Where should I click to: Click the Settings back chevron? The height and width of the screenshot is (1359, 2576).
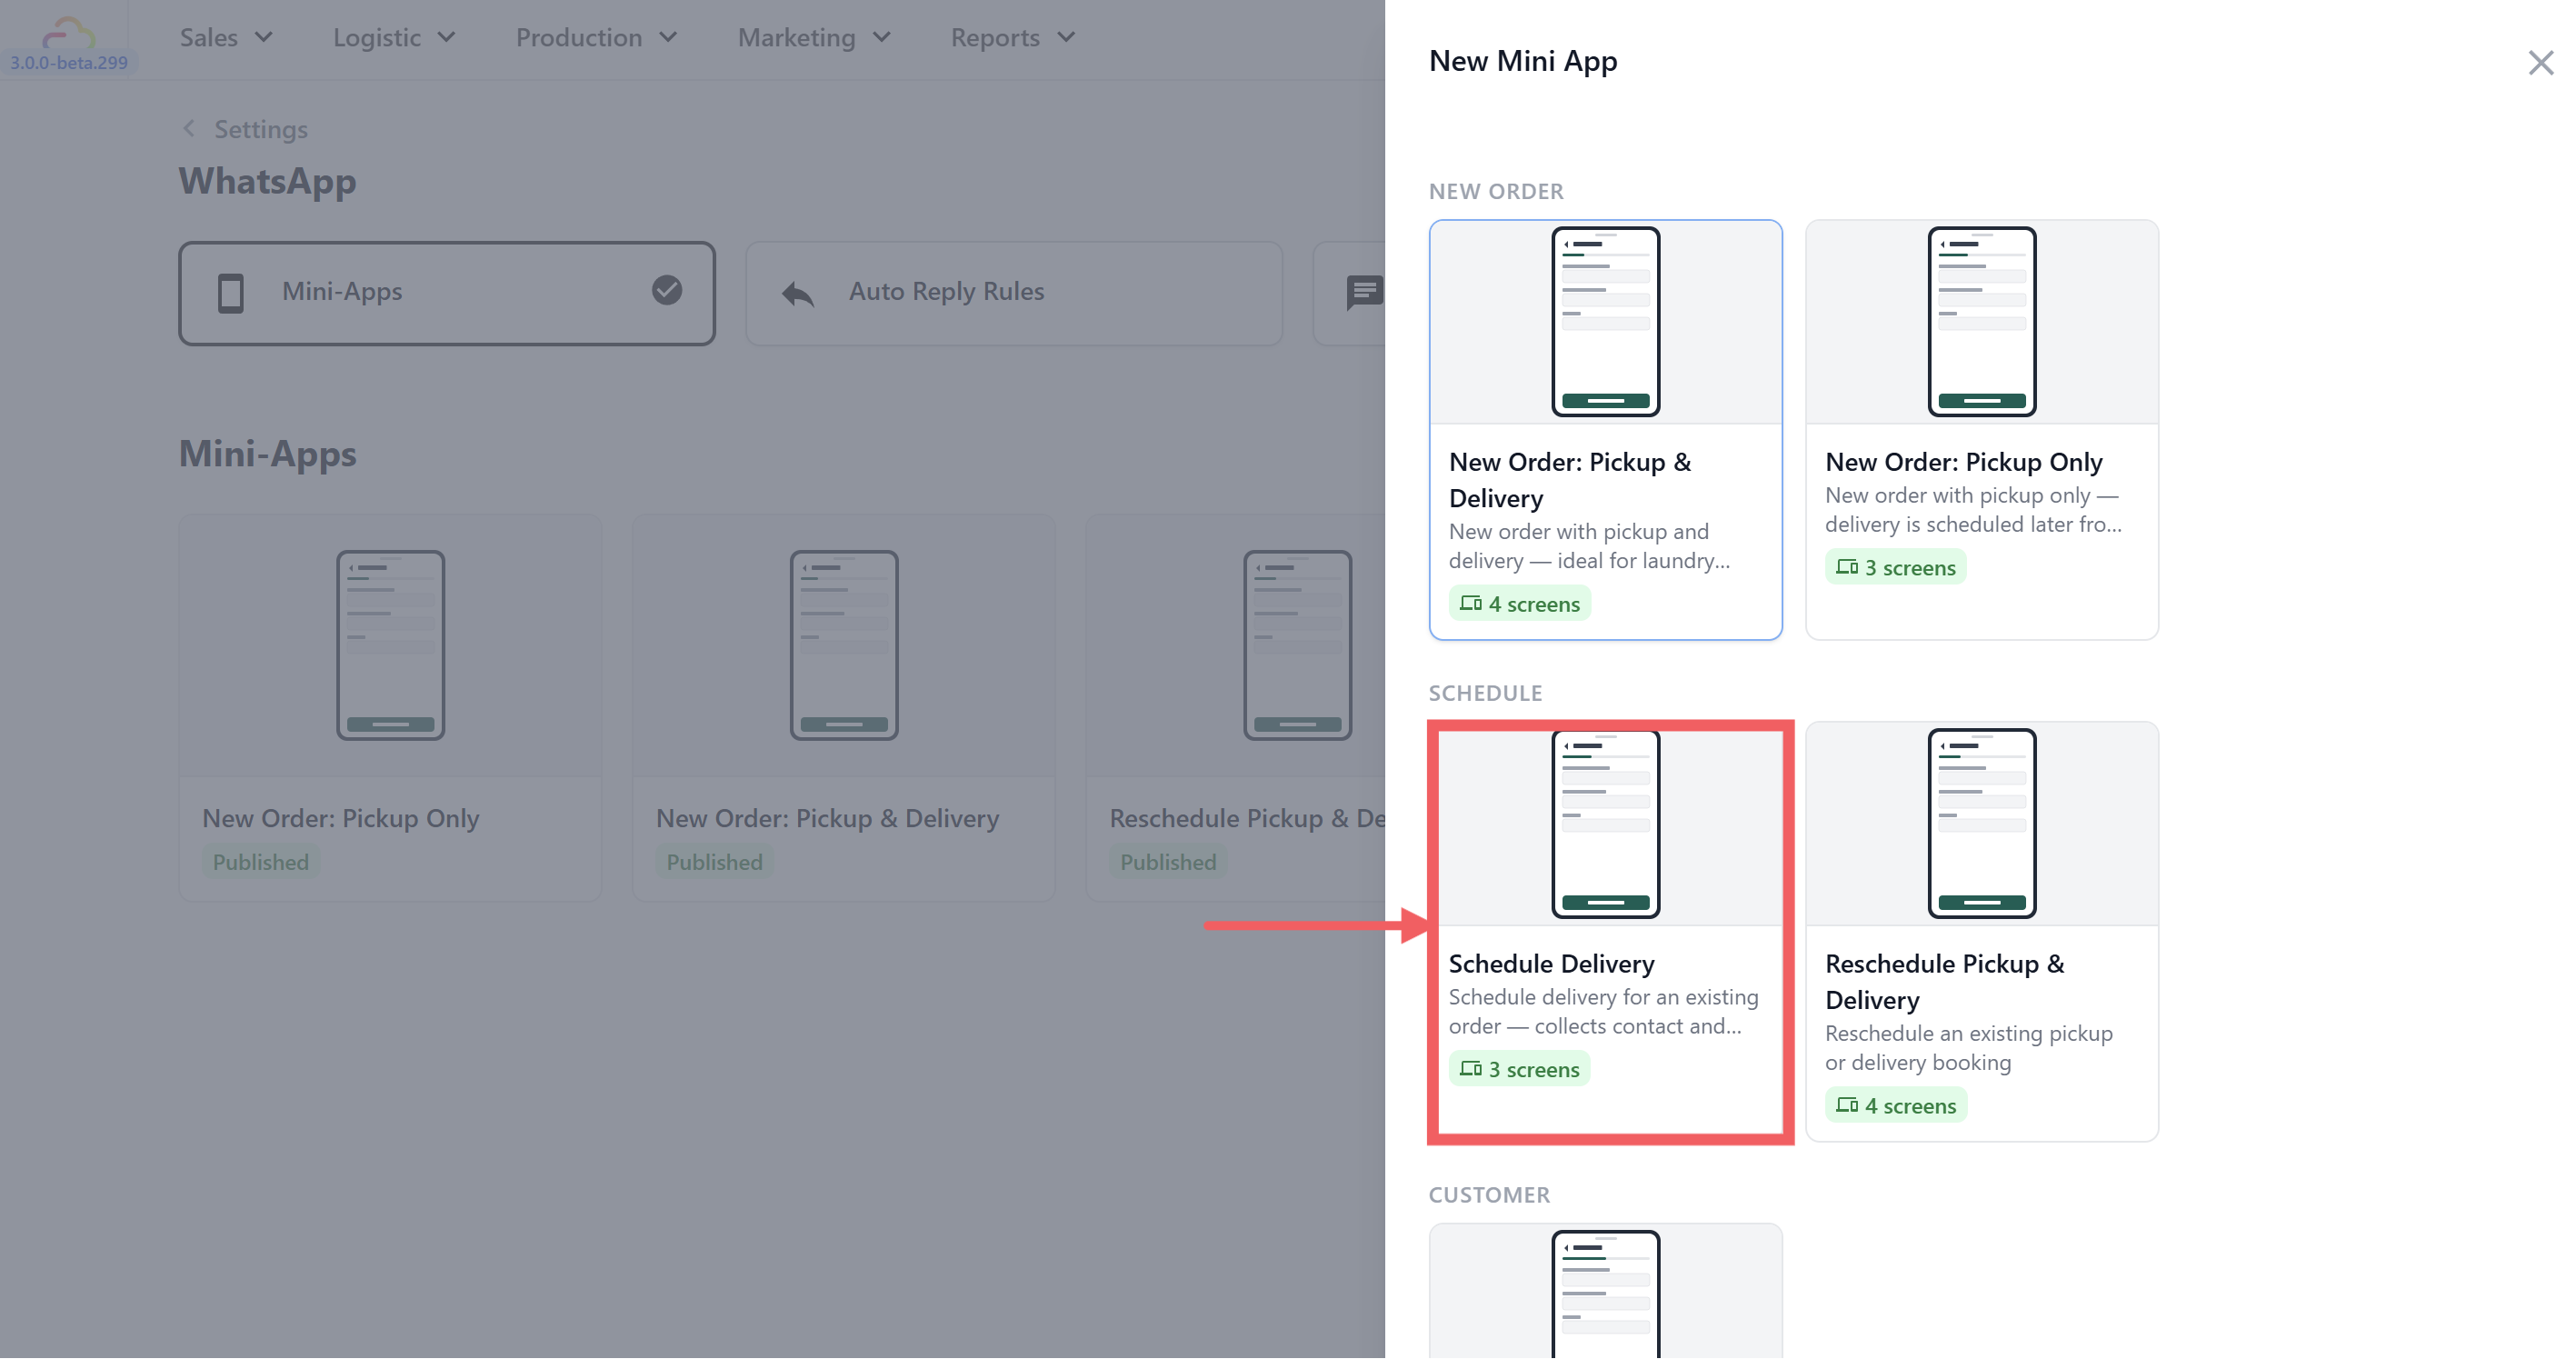click(x=189, y=129)
